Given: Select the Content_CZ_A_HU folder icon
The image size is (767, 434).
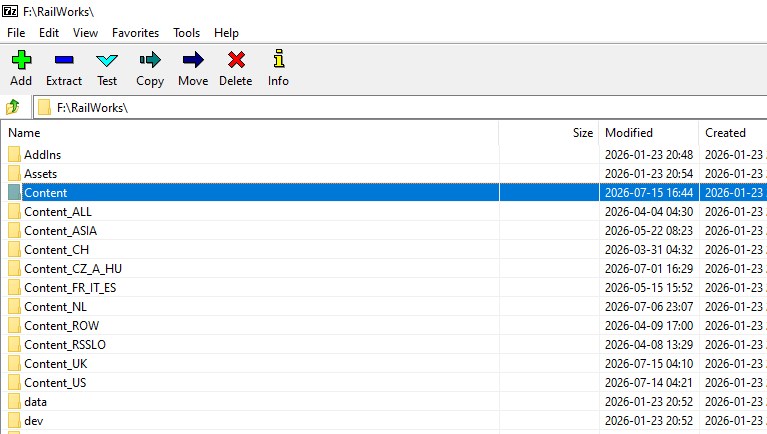Looking at the screenshot, I should (x=14, y=269).
